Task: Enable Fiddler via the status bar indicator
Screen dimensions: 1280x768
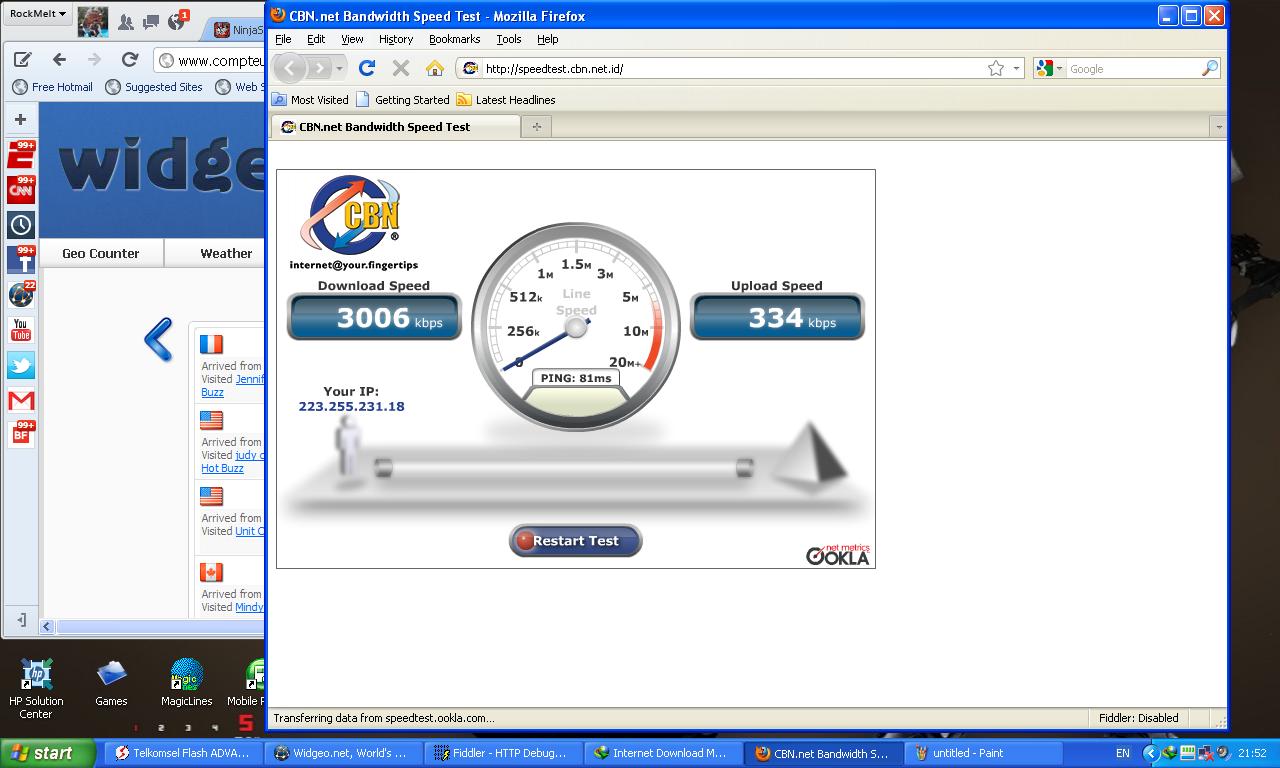Action: [1139, 718]
